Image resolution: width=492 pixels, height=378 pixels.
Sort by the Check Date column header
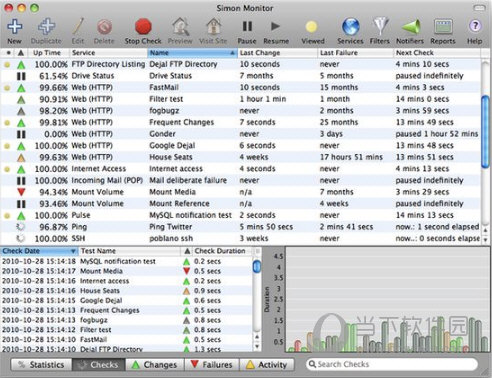click(x=39, y=251)
